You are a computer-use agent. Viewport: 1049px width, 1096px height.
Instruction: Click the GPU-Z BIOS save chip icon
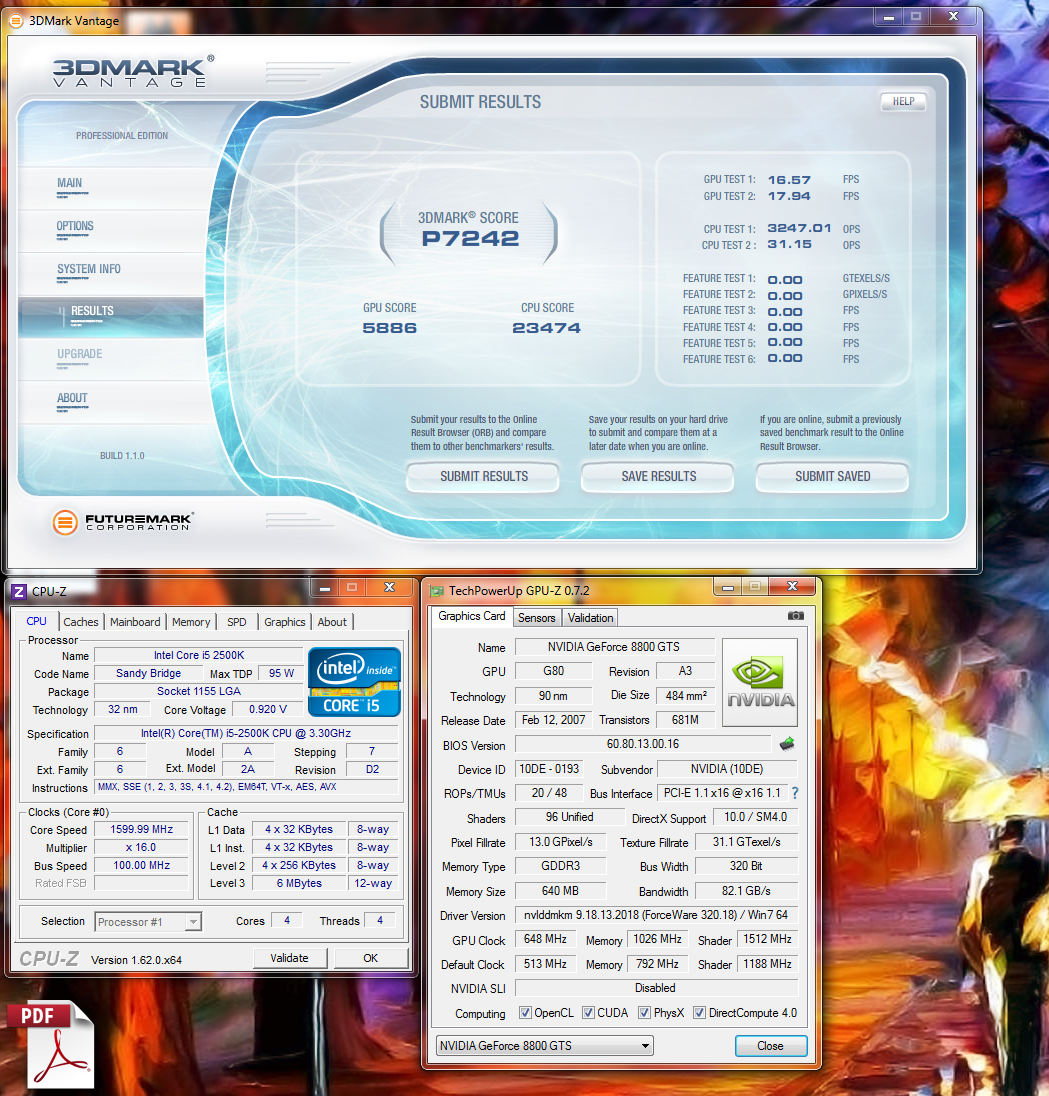click(x=787, y=744)
